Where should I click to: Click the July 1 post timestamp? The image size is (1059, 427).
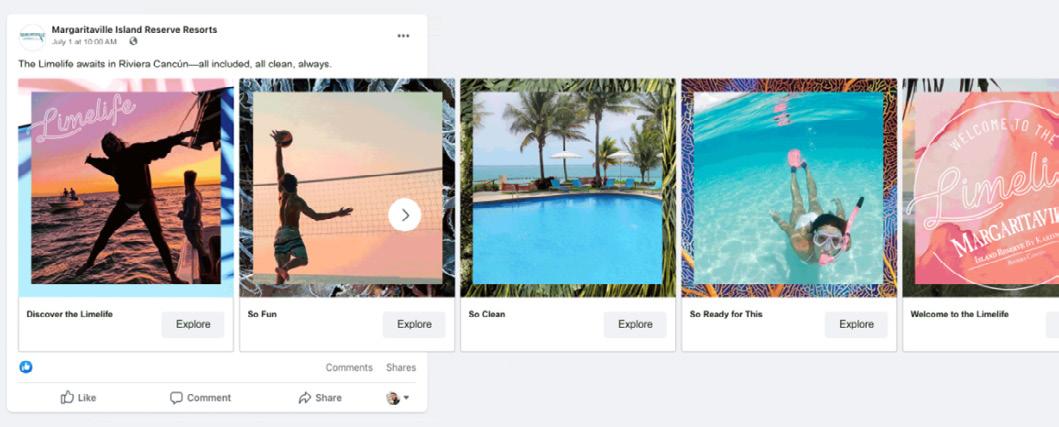[x=84, y=42]
